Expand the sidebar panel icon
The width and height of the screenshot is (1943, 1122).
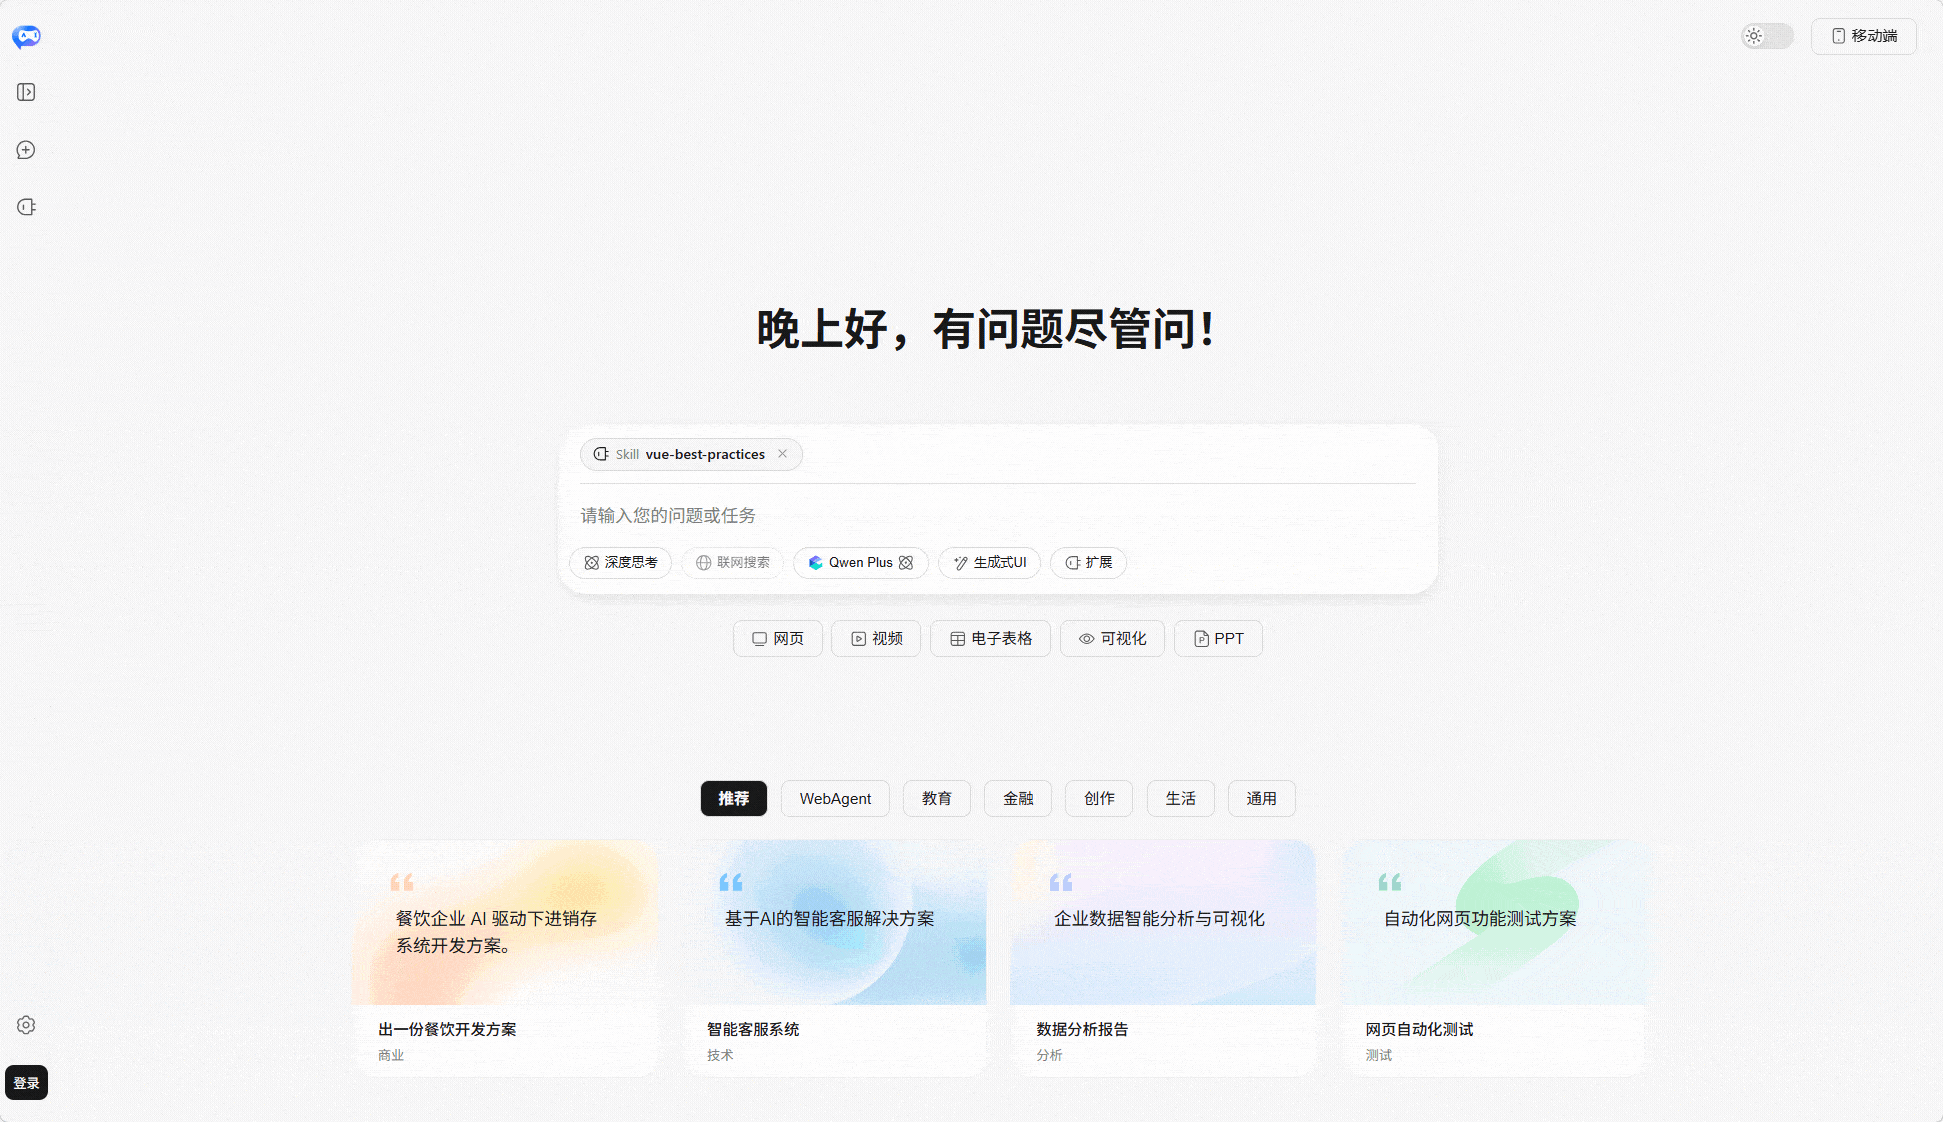26,92
